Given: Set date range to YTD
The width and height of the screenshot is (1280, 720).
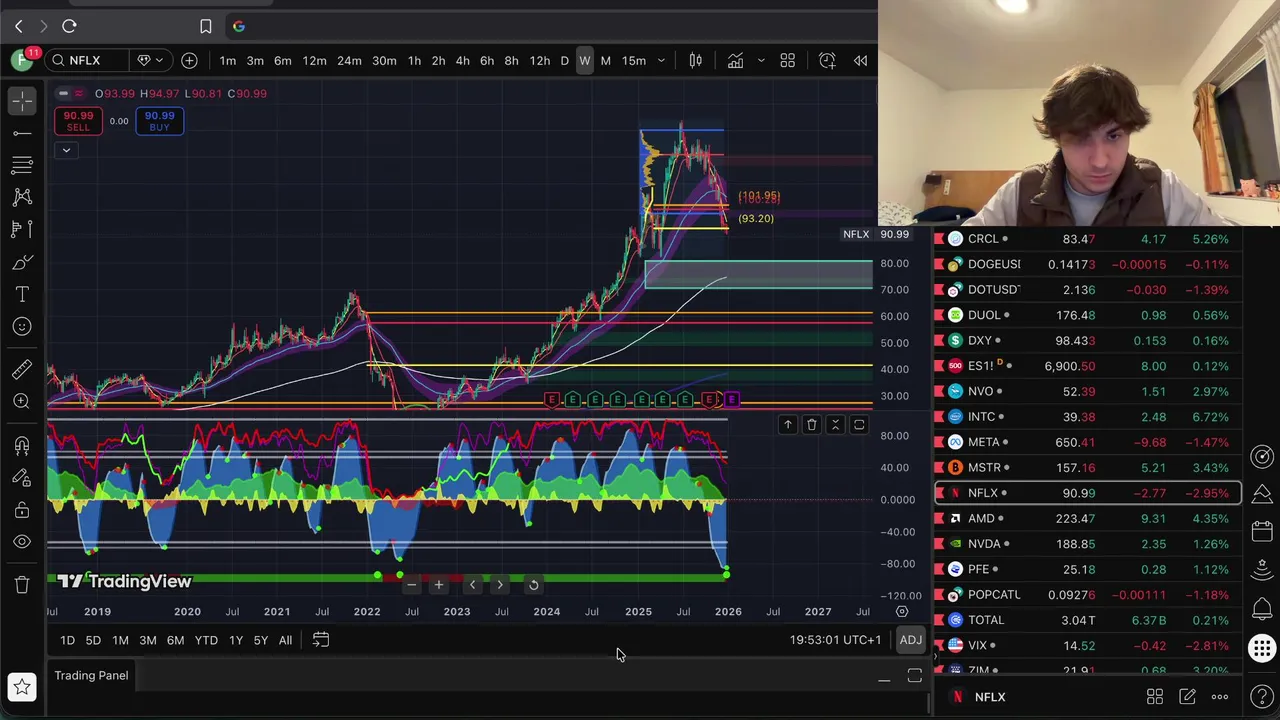Looking at the screenshot, I should coord(206,640).
